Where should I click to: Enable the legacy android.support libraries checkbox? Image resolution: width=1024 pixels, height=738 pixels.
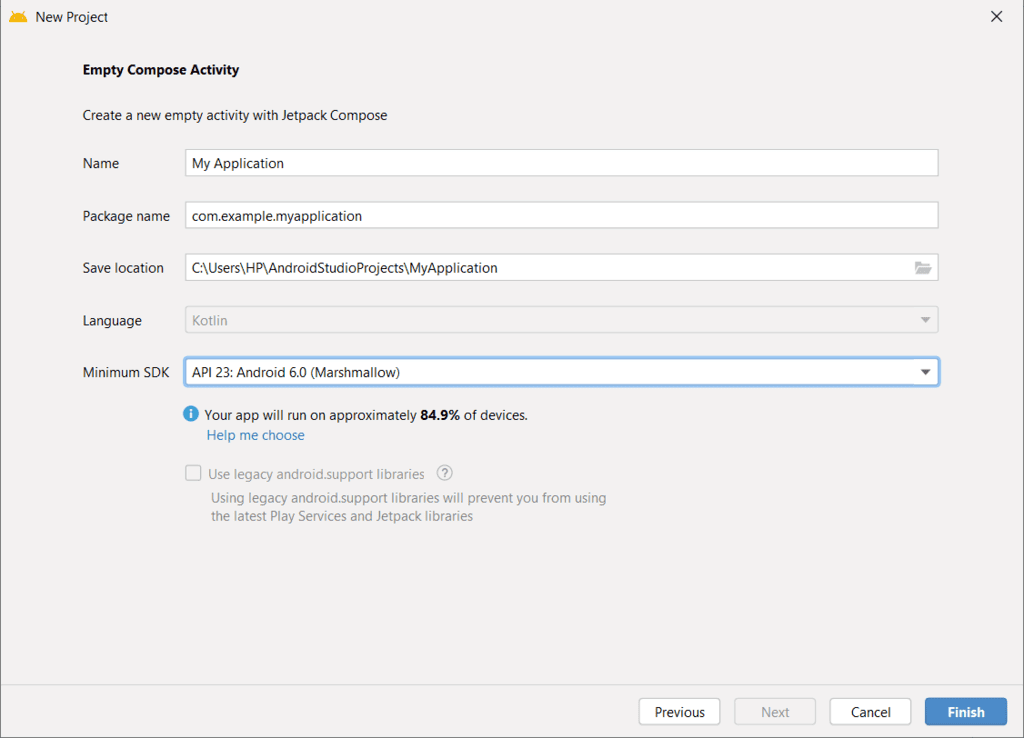[193, 474]
